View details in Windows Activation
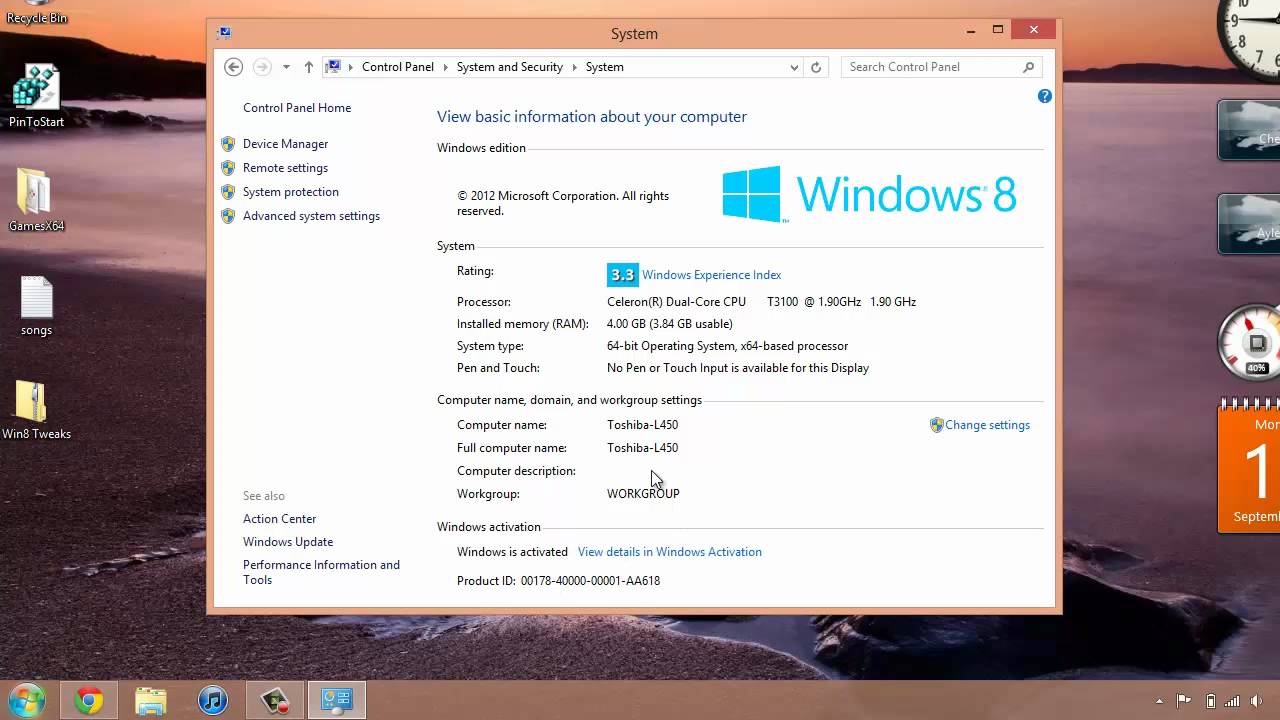This screenshot has height=720, width=1280. tap(670, 552)
